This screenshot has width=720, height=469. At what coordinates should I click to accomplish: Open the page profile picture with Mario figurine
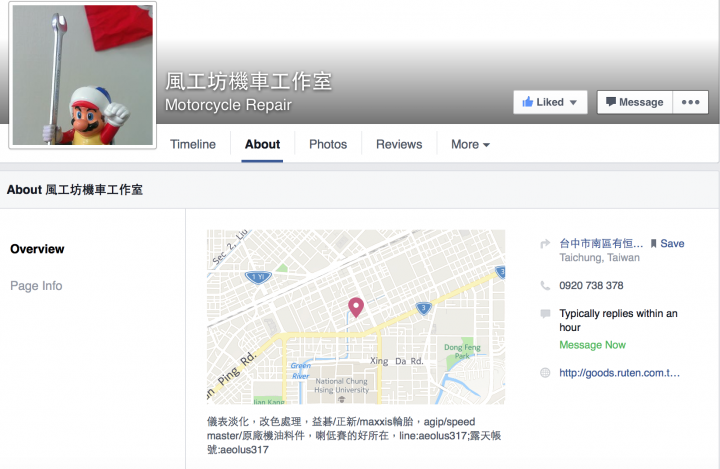[83, 75]
